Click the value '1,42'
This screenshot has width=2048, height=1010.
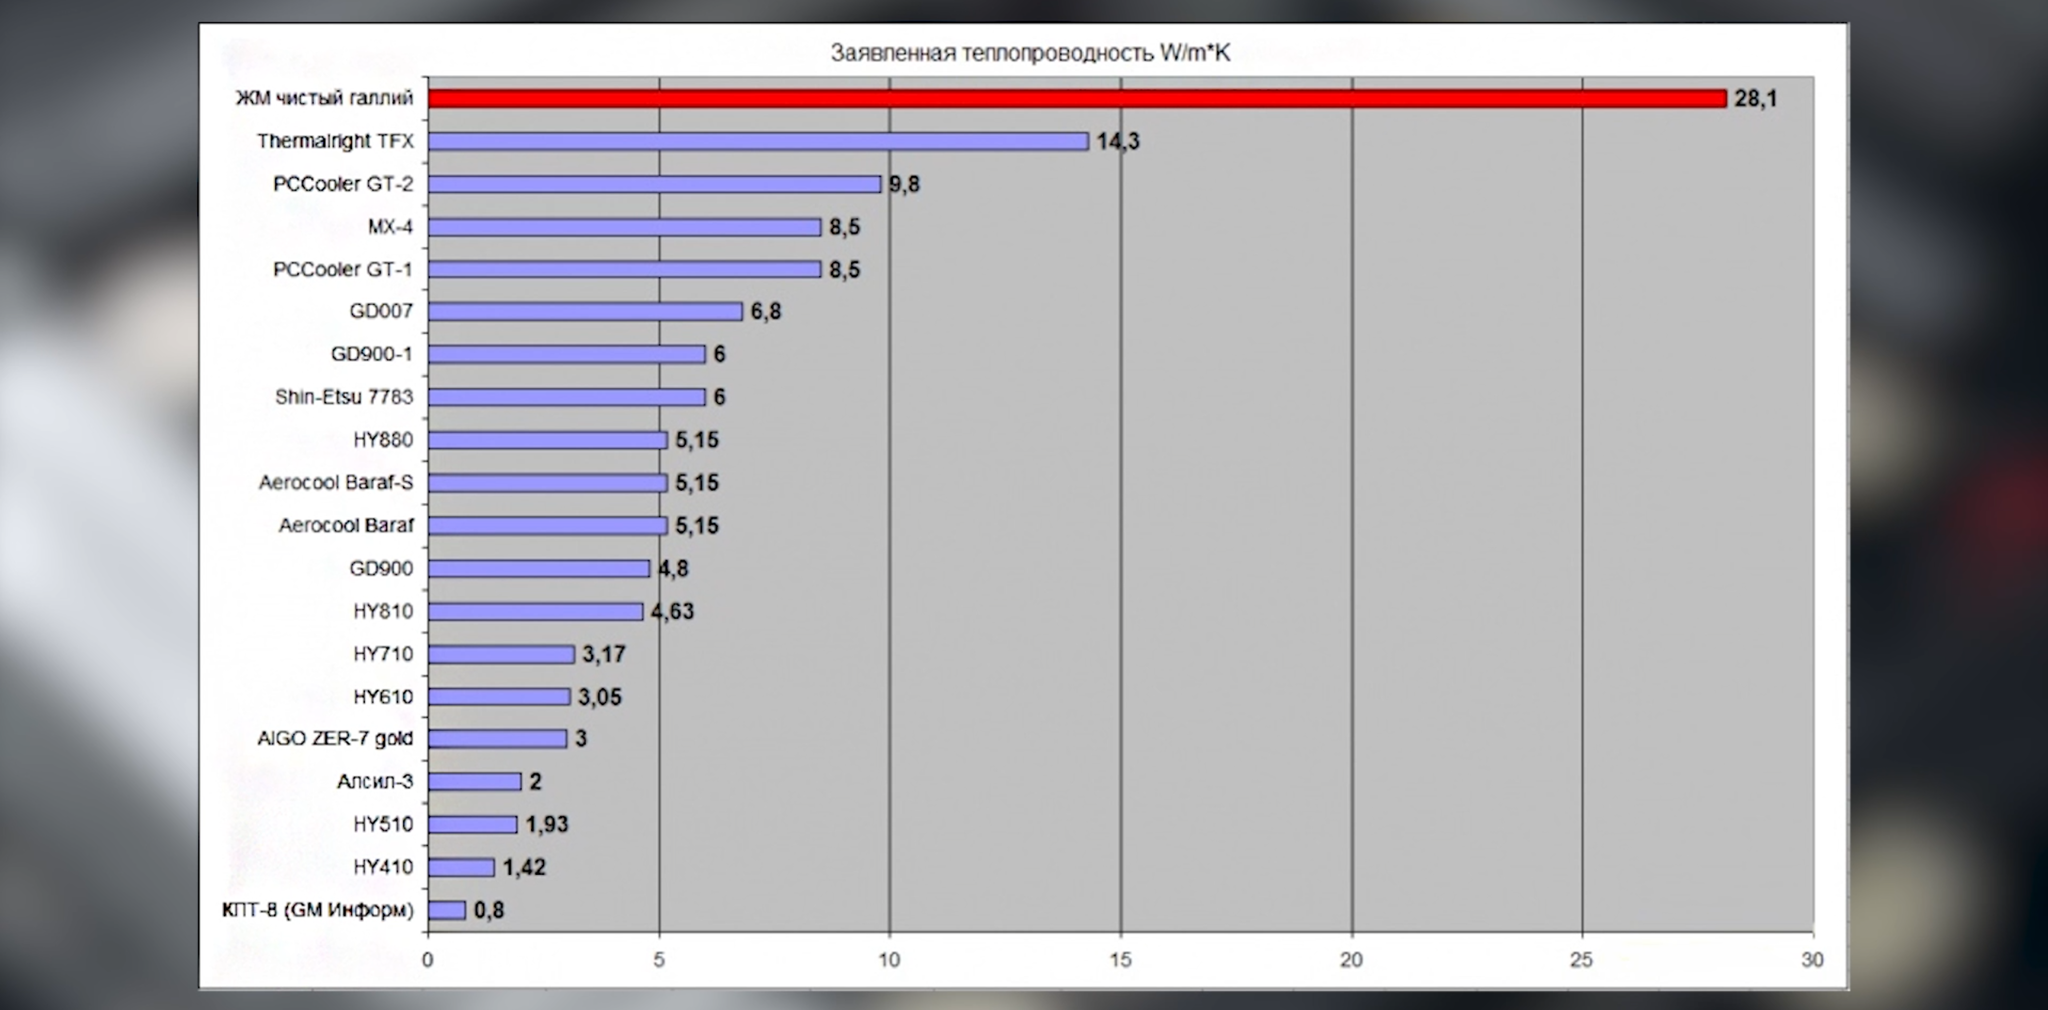524,868
